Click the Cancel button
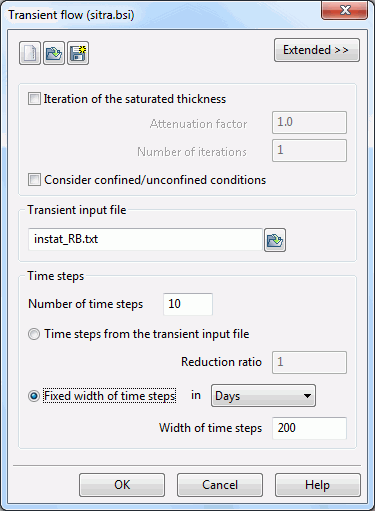This screenshot has height=511, width=375. point(220,485)
